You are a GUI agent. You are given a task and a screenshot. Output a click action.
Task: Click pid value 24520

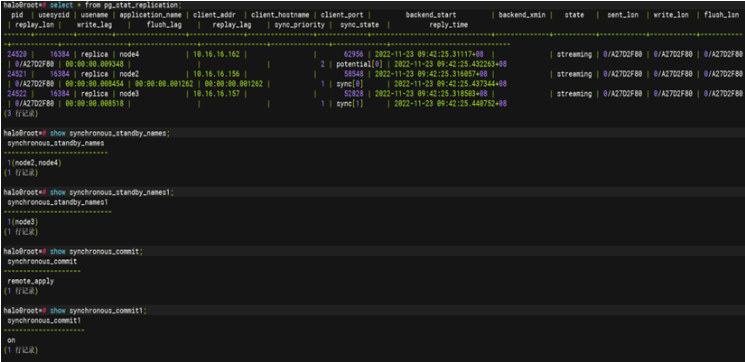click(17, 55)
